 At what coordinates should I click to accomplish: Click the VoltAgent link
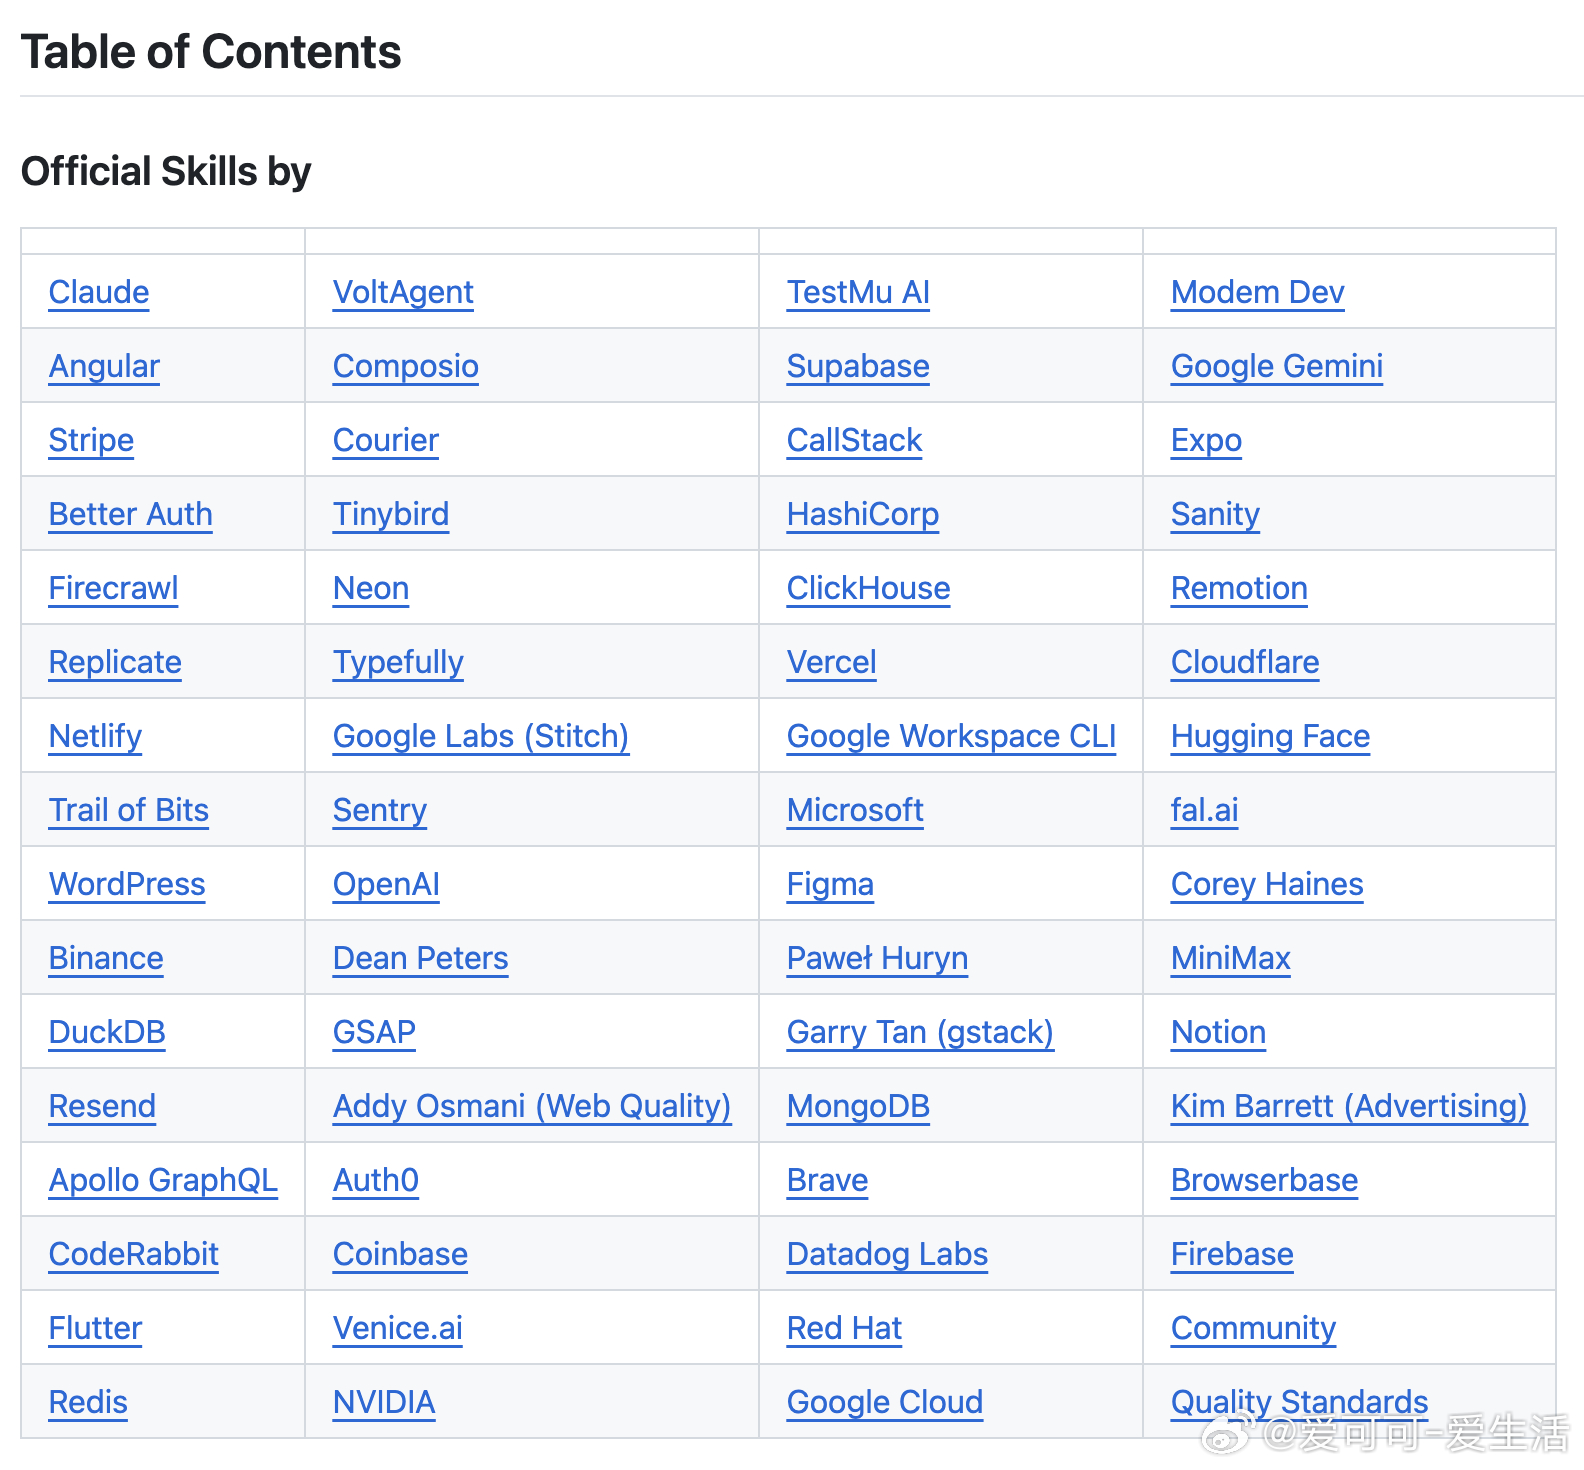[403, 292]
